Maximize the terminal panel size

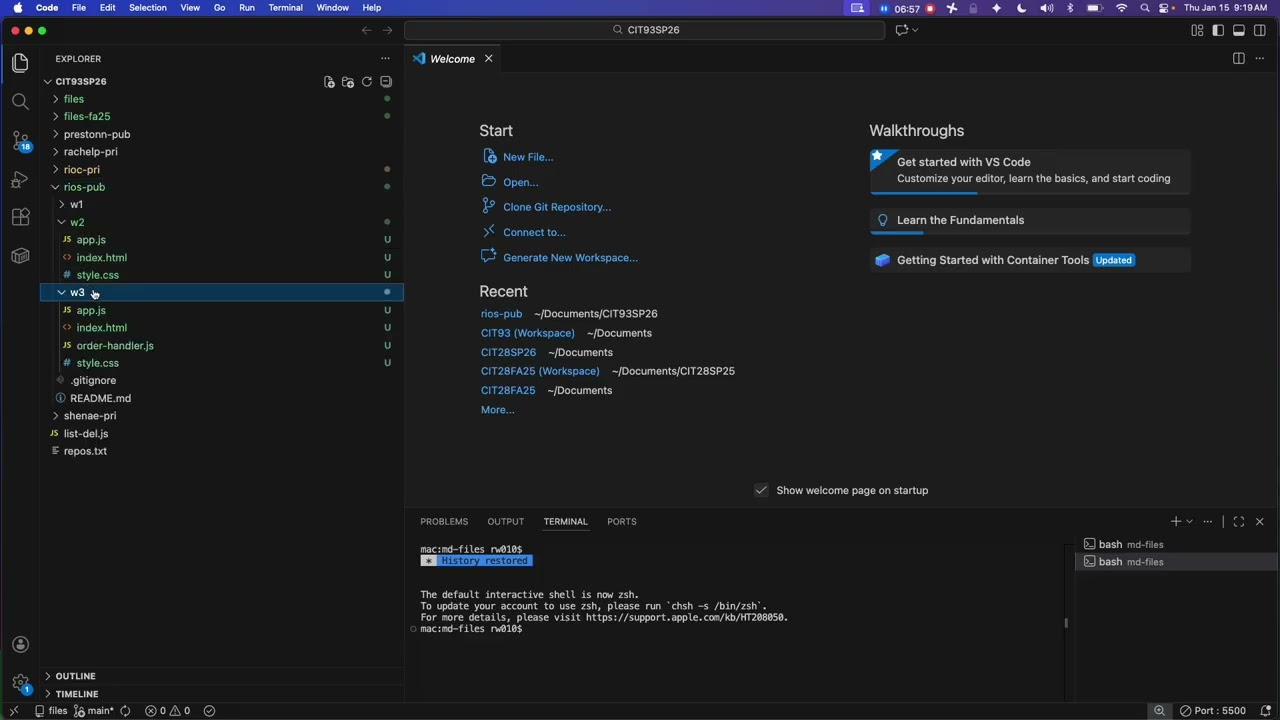pos(1239,522)
